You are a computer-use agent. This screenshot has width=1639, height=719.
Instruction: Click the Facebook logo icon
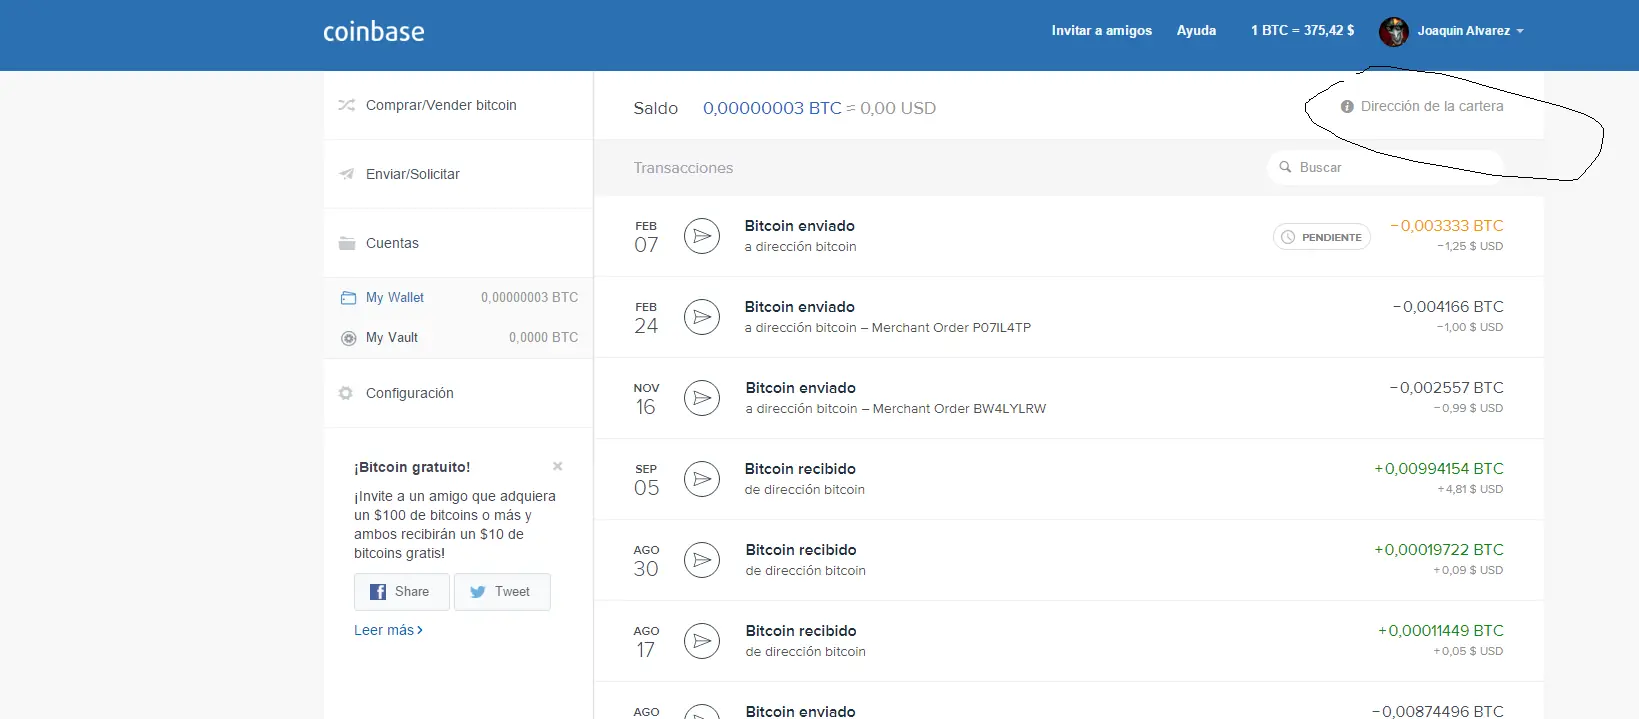(378, 592)
